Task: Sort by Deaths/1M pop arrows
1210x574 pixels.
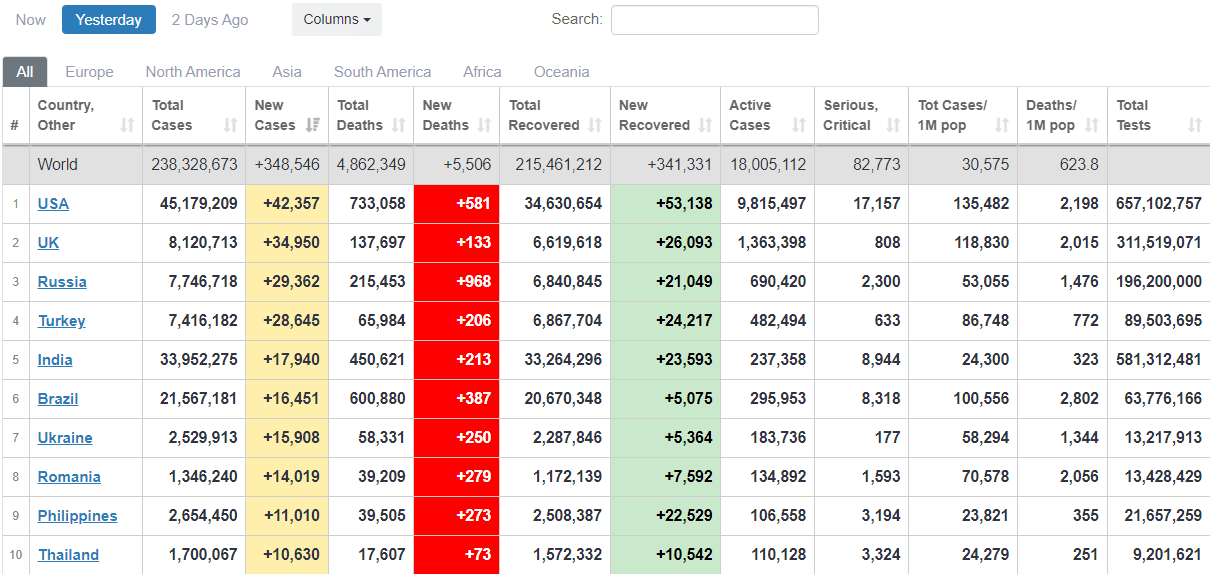Action: (1091, 126)
